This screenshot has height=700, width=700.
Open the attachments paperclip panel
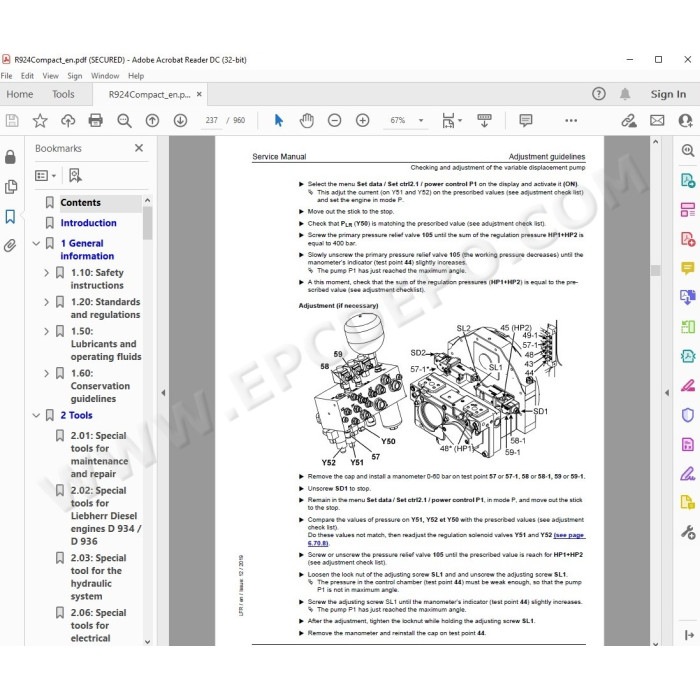(x=10, y=246)
